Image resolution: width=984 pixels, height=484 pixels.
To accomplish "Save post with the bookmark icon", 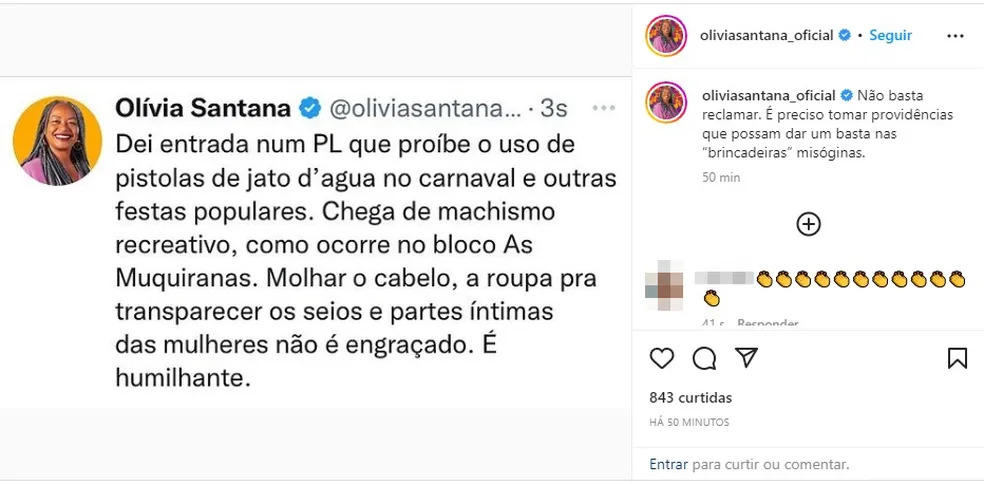I will pyautogui.click(x=956, y=358).
